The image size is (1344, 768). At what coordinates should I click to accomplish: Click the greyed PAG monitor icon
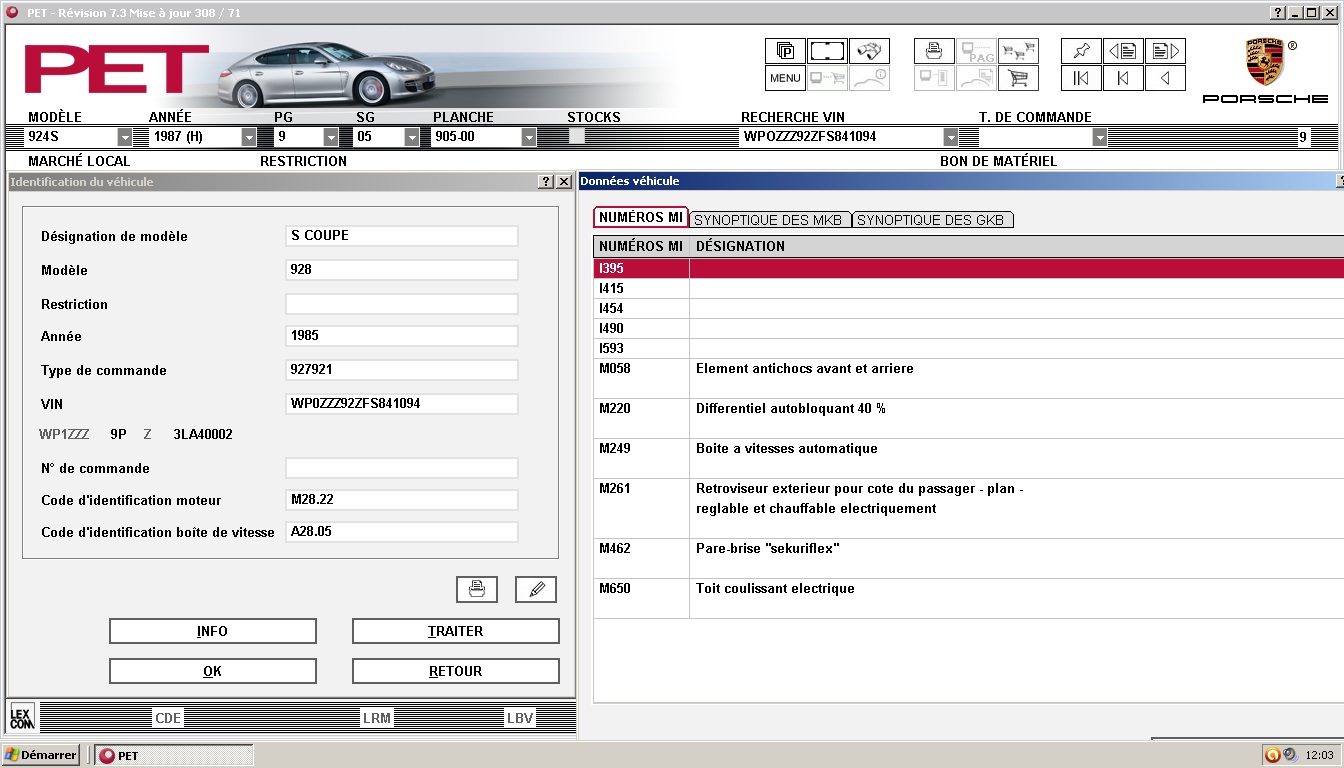tap(976, 51)
